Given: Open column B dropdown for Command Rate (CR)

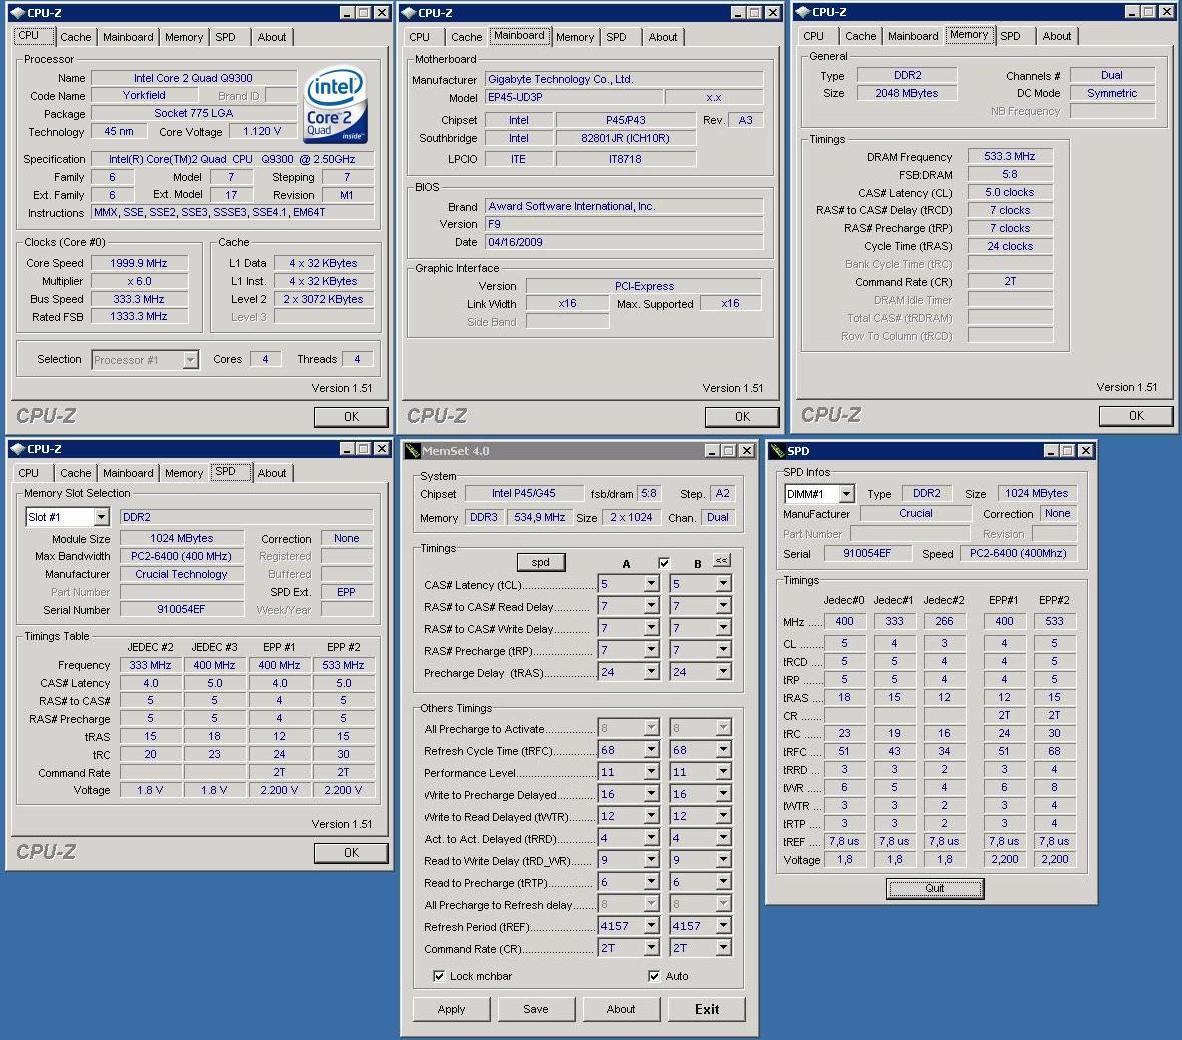Looking at the screenshot, I should click(723, 948).
